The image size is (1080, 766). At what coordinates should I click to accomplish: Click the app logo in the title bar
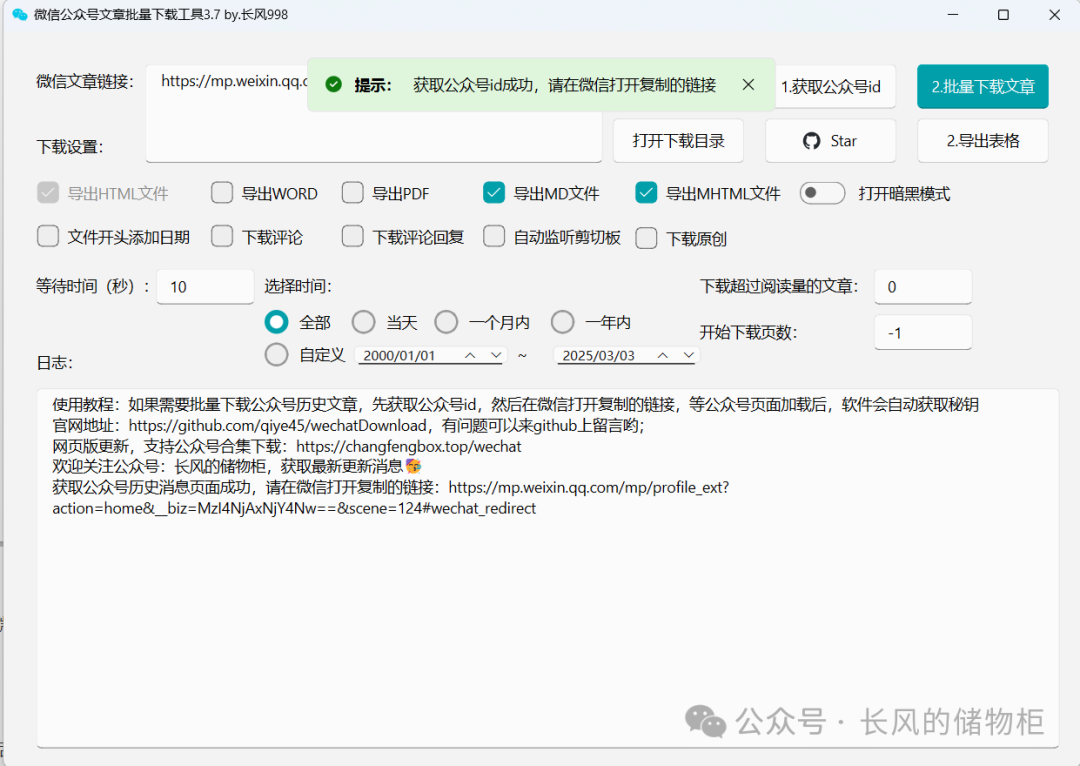point(20,15)
